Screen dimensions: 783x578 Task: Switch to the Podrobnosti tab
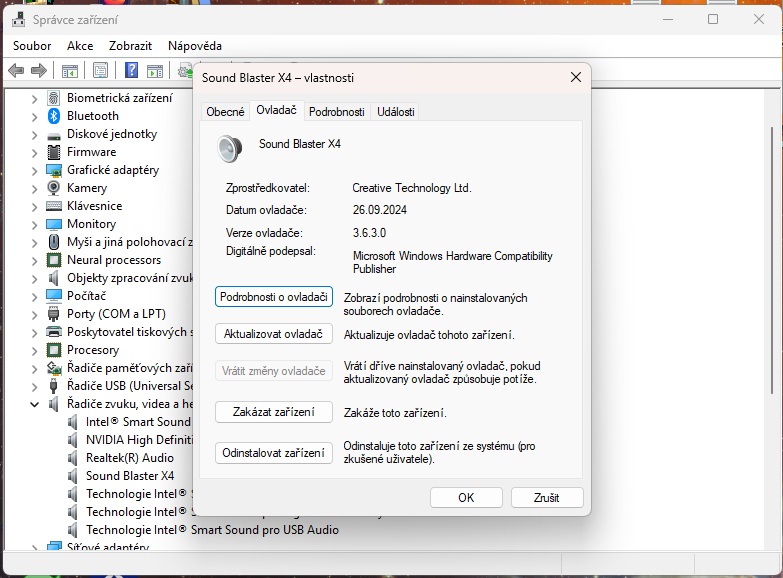click(x=337, y=111)
